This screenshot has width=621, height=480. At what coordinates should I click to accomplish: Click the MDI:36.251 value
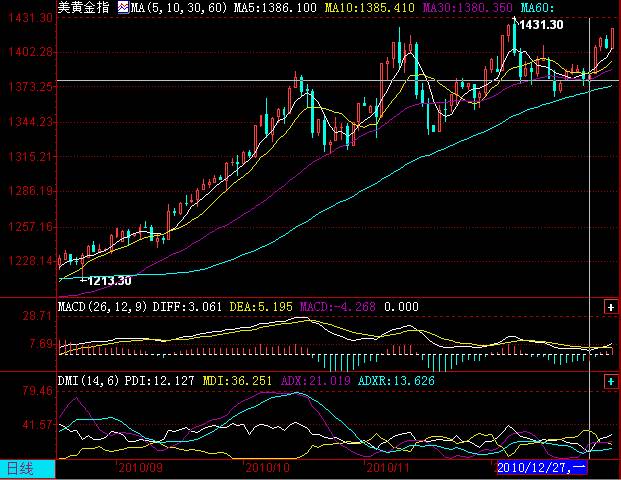pyautogui.click(x=237, y=381)
